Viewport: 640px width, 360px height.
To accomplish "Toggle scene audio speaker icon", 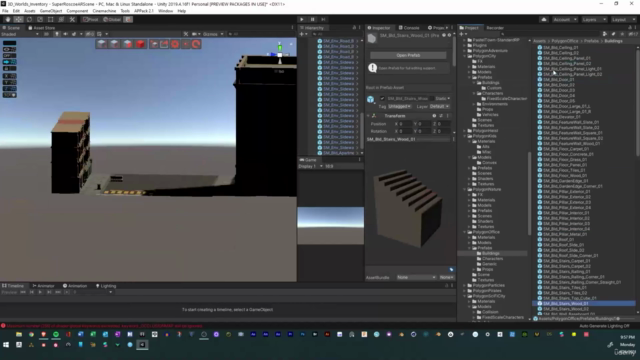I will pyautogui.click(x=65, y=34).
